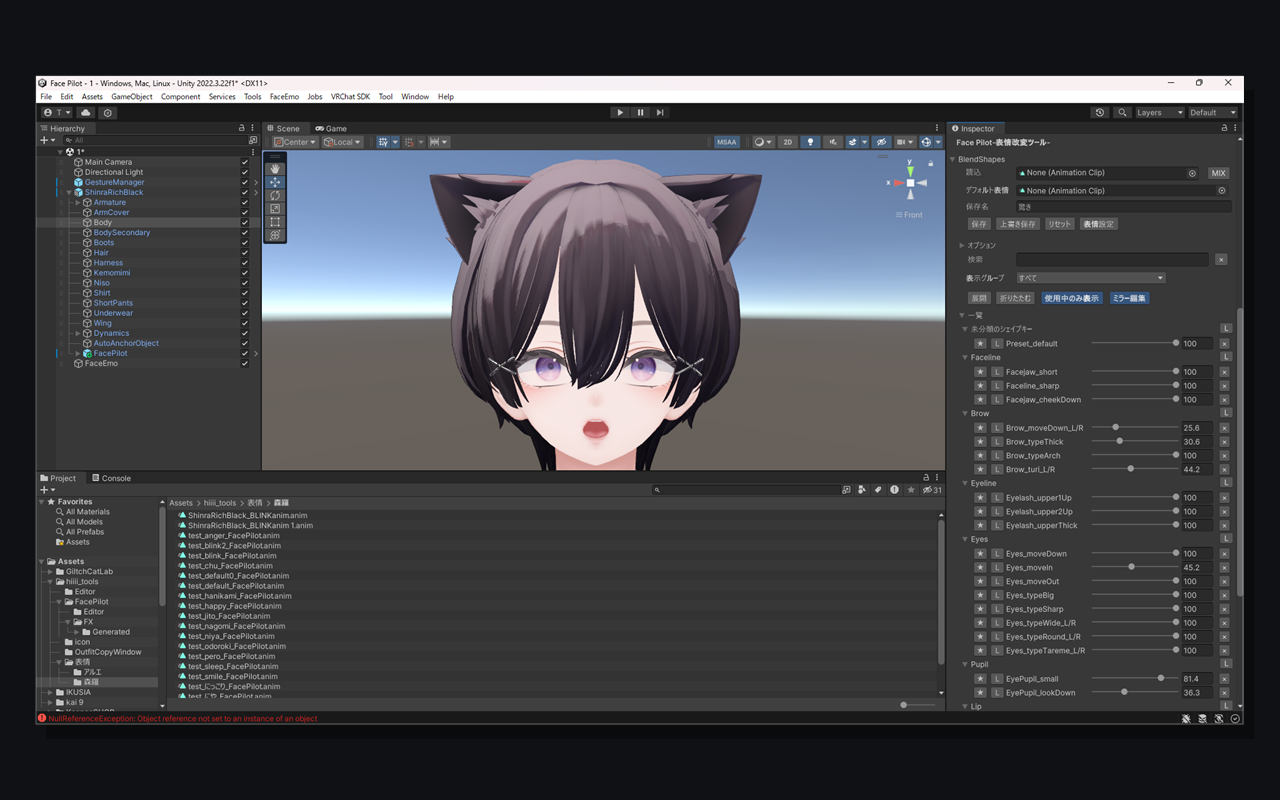Select the Hand view tool

275,169
